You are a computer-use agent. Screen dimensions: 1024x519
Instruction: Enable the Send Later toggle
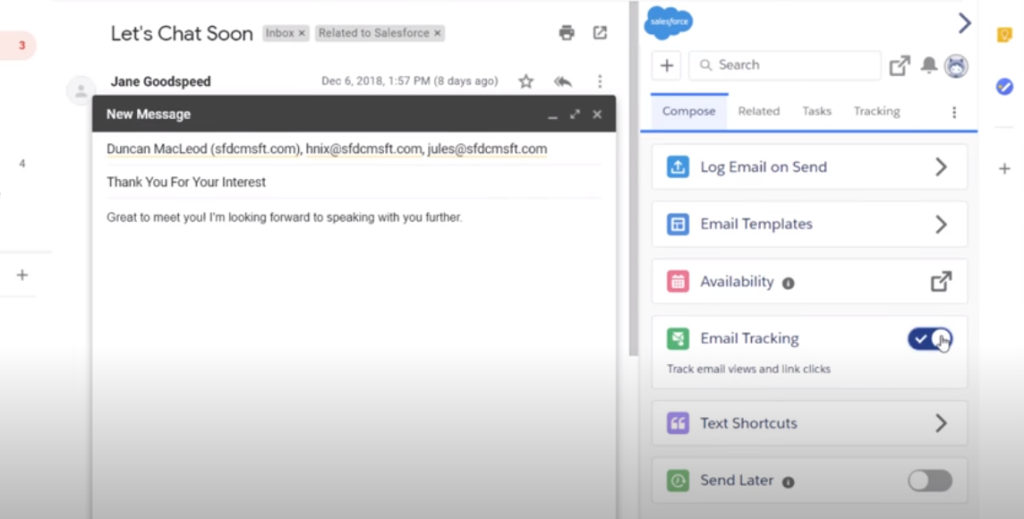click(930, 481)
